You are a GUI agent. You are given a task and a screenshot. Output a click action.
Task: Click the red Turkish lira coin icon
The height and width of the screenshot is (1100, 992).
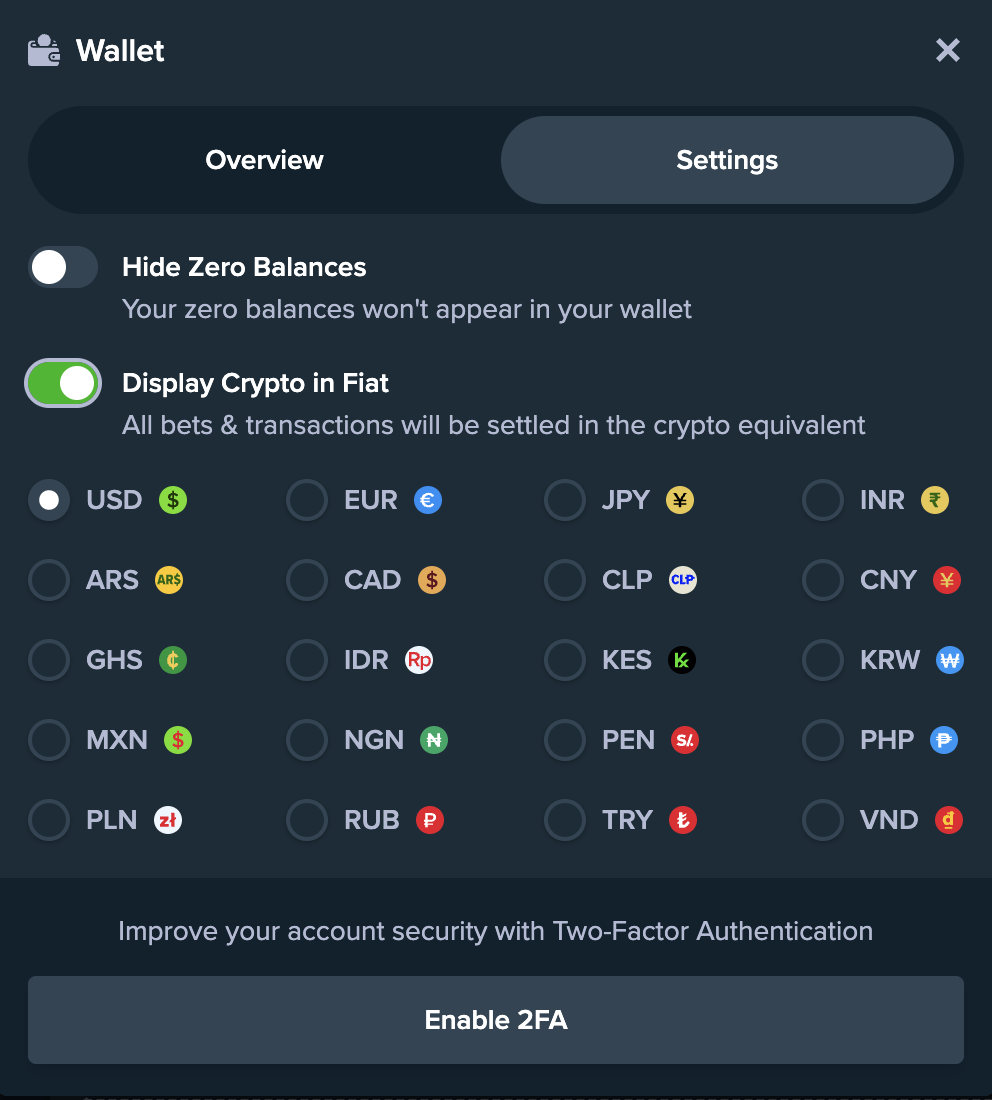[x=683, y=820]
